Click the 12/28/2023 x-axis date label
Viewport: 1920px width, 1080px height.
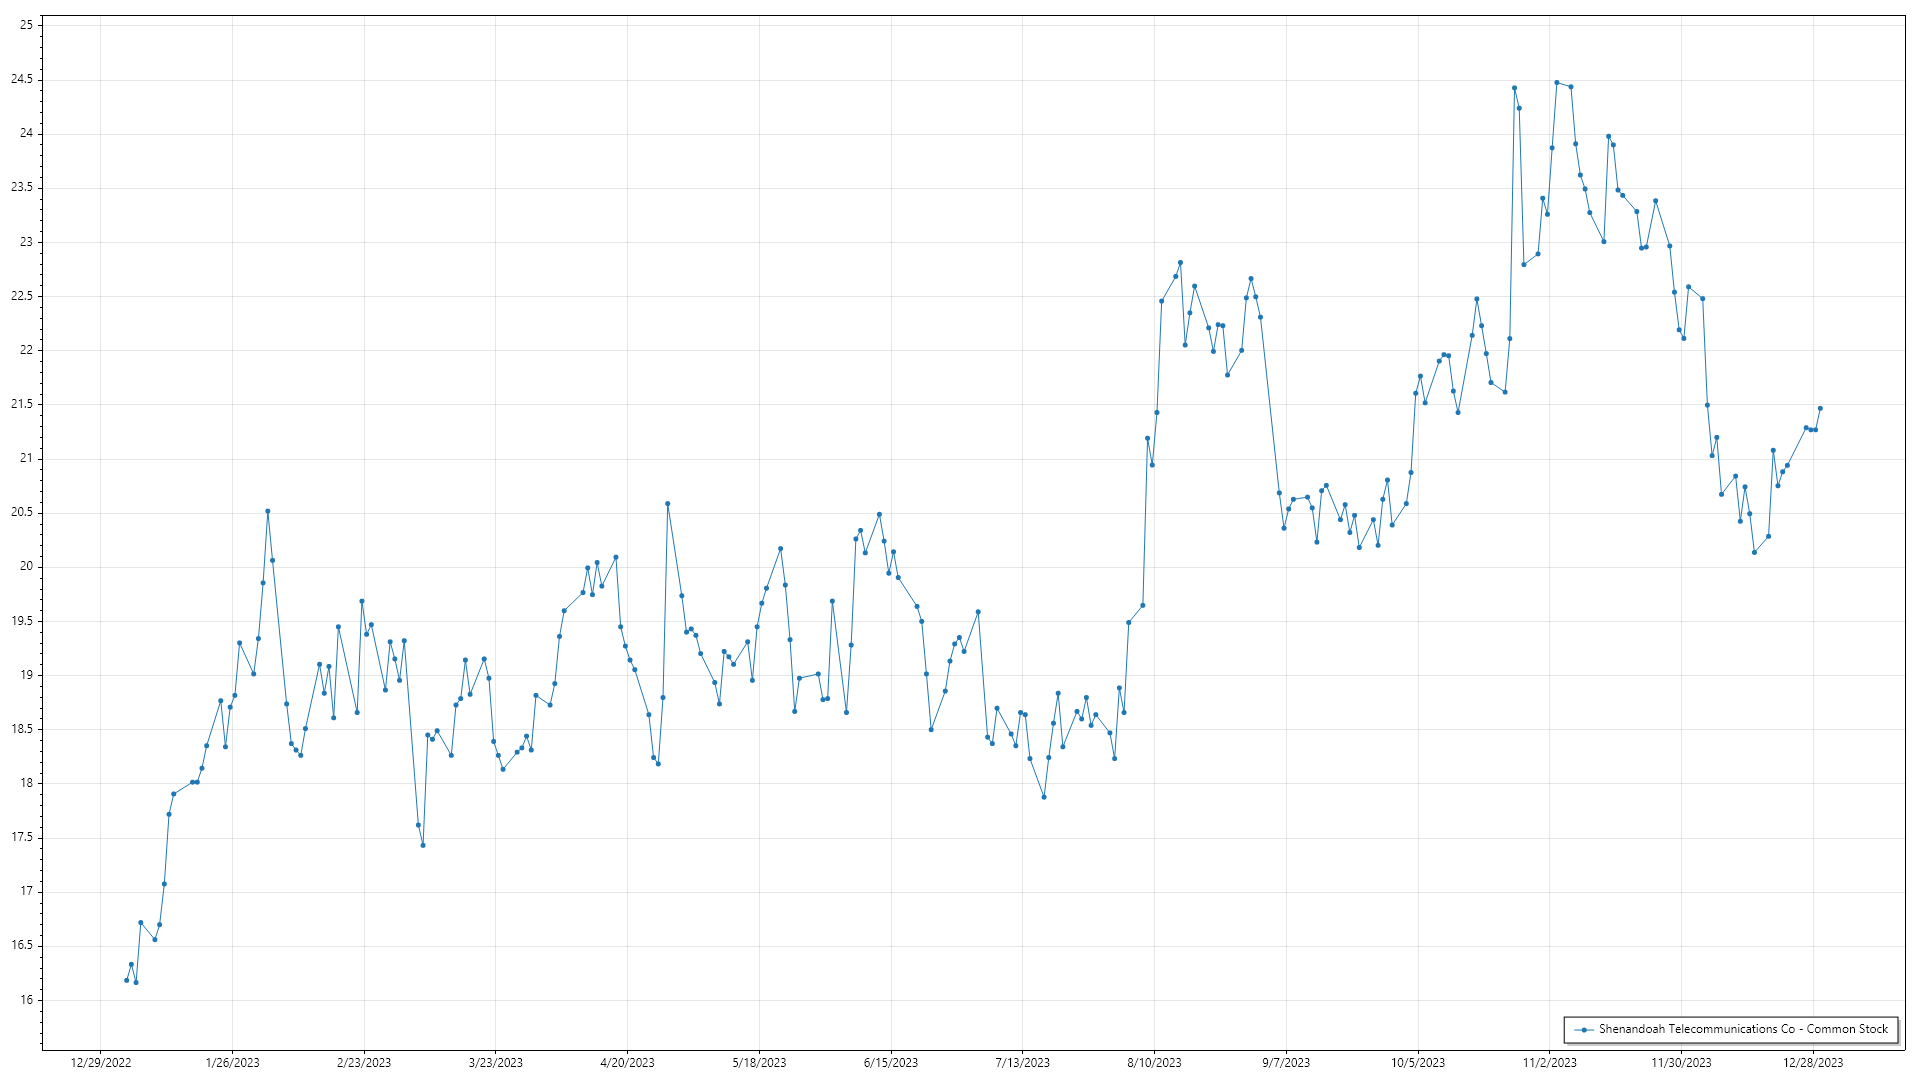(x=1813, y=1063)
